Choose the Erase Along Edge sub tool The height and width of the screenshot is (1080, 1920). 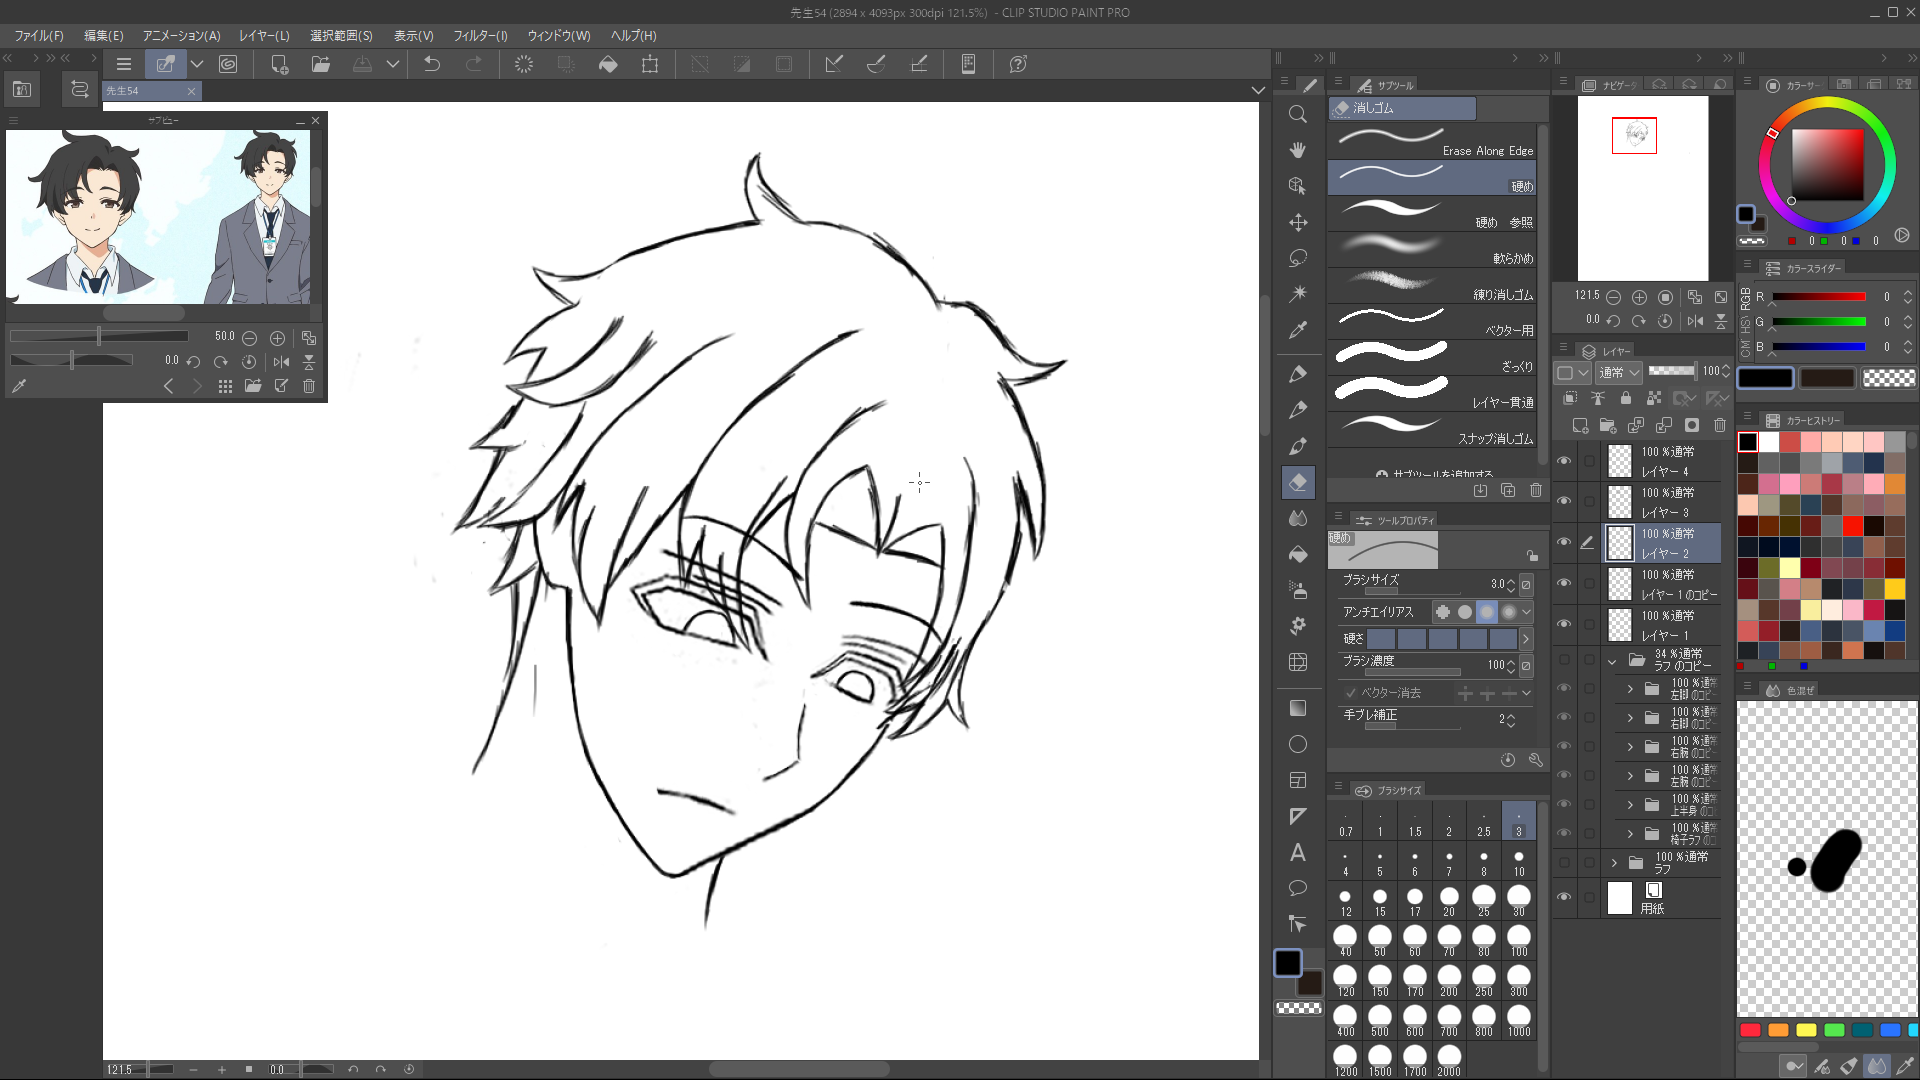tap(1432, 141)
